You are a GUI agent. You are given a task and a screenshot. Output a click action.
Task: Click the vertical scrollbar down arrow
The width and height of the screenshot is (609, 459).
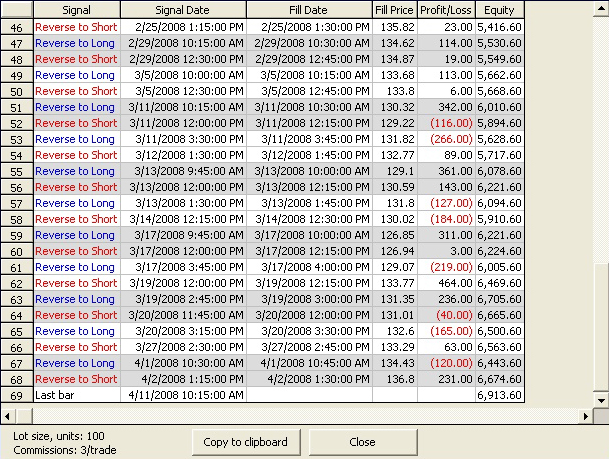coord(601,400)
